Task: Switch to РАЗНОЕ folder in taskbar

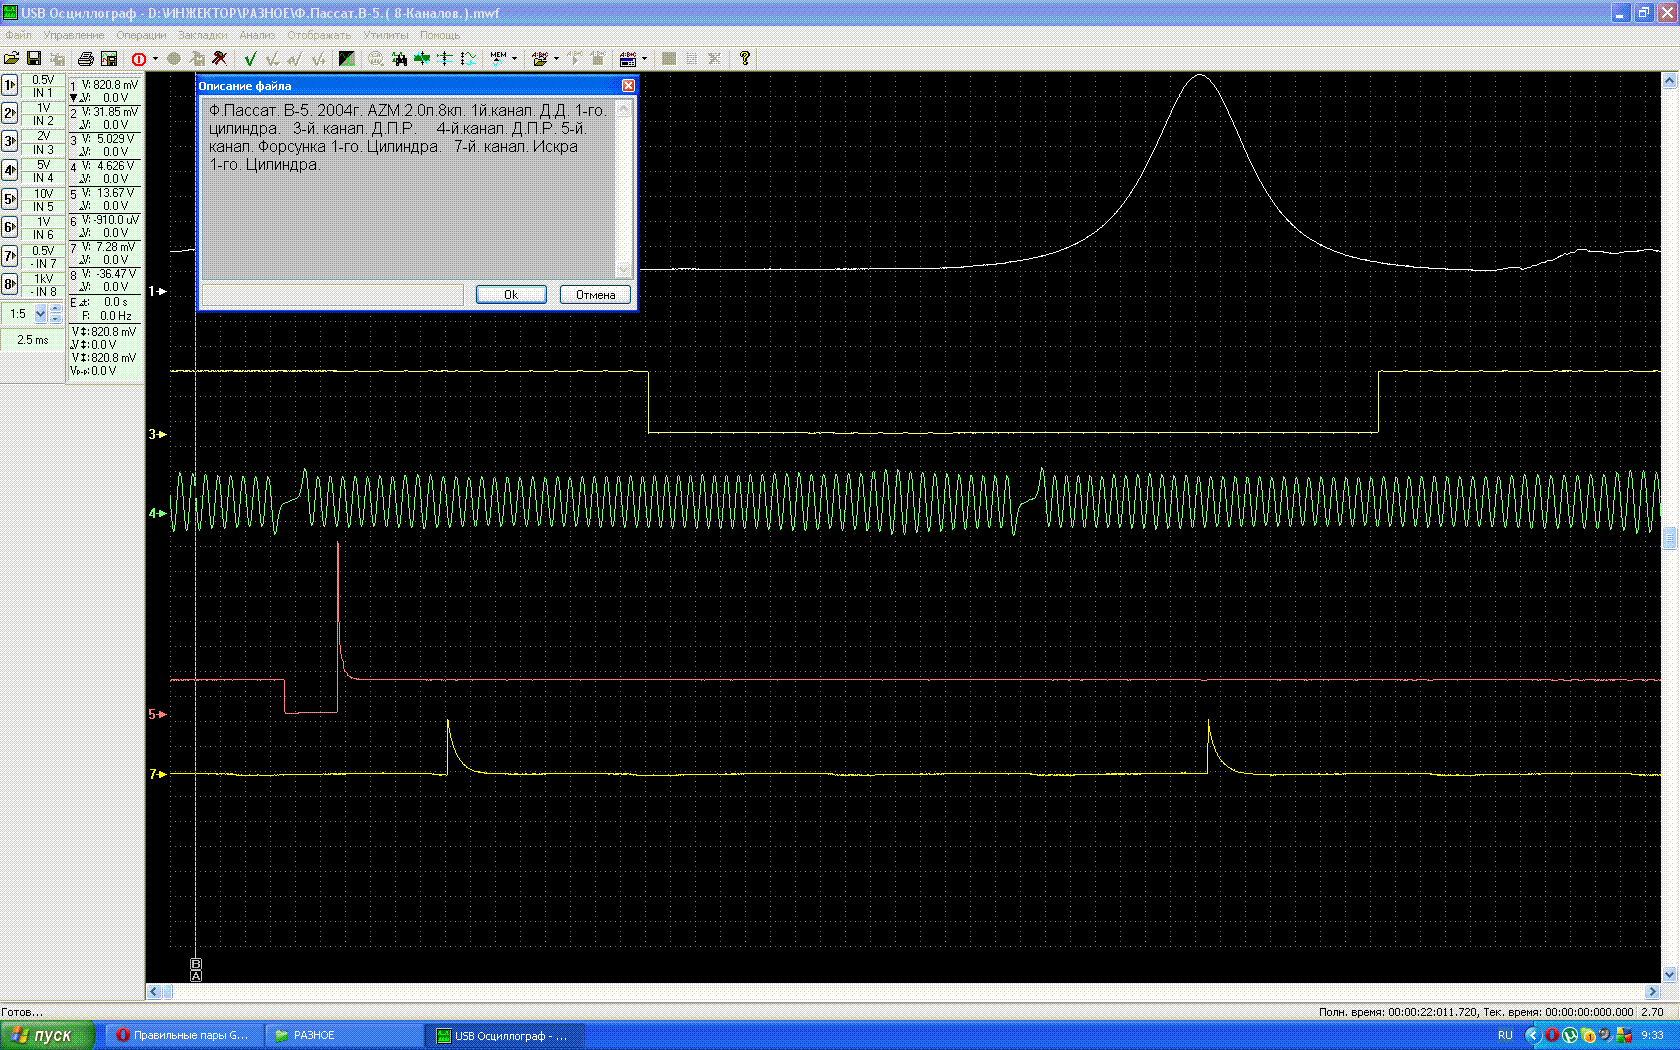Action: point(344,1036)
